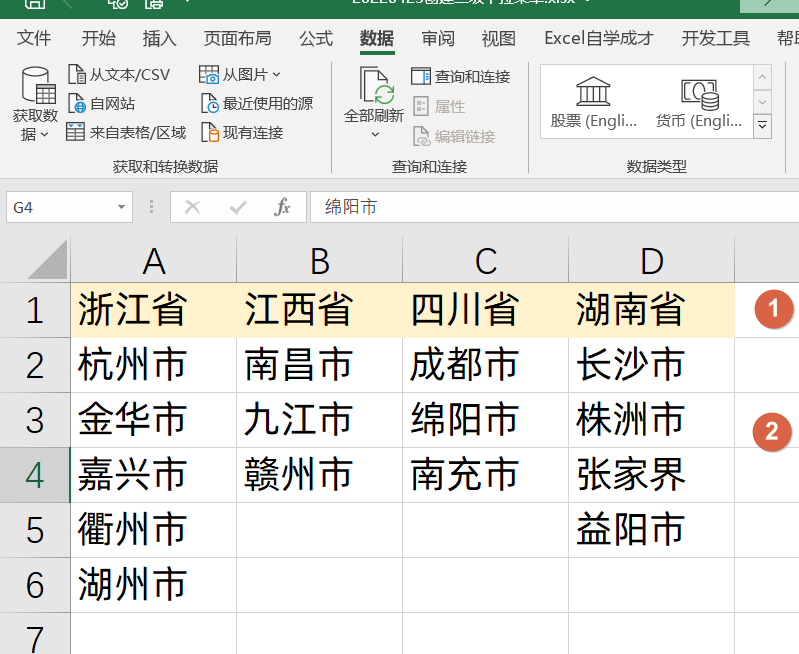The width and height of the screenshot is (799, 654).
Task: Select row 6 header
Action: (35, 585)
